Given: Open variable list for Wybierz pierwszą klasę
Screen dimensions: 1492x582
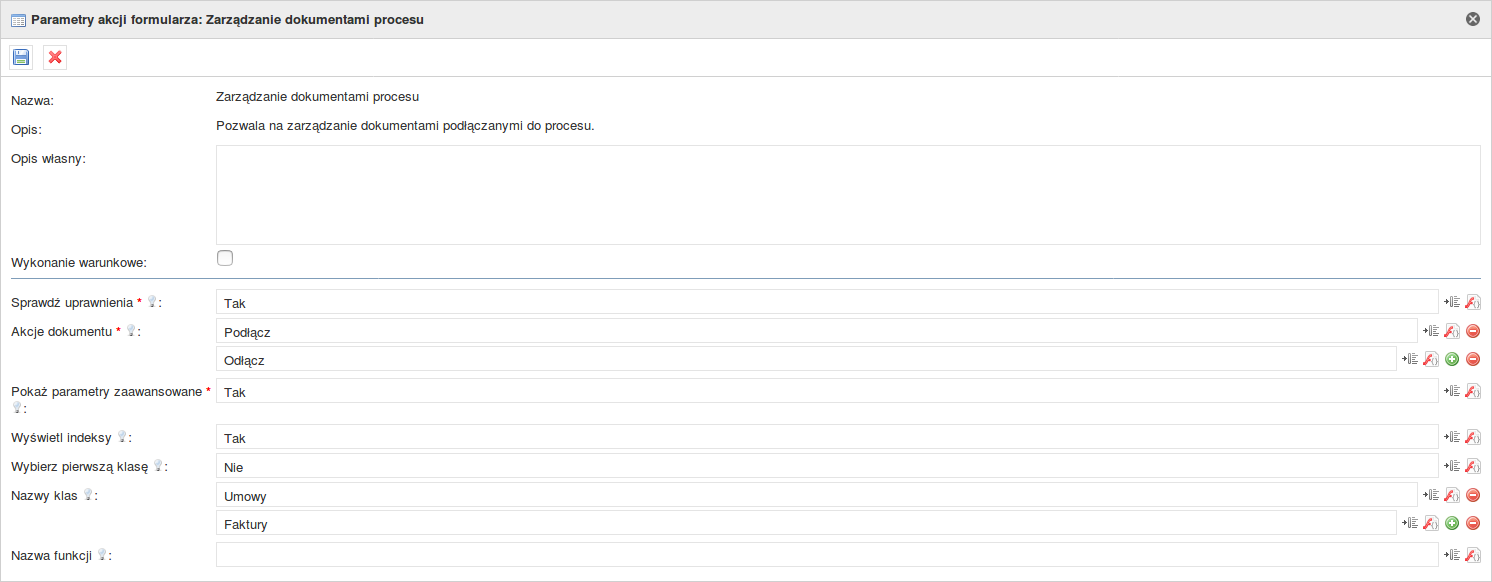Looking at the screenshot, I should tap(1452, 466).
